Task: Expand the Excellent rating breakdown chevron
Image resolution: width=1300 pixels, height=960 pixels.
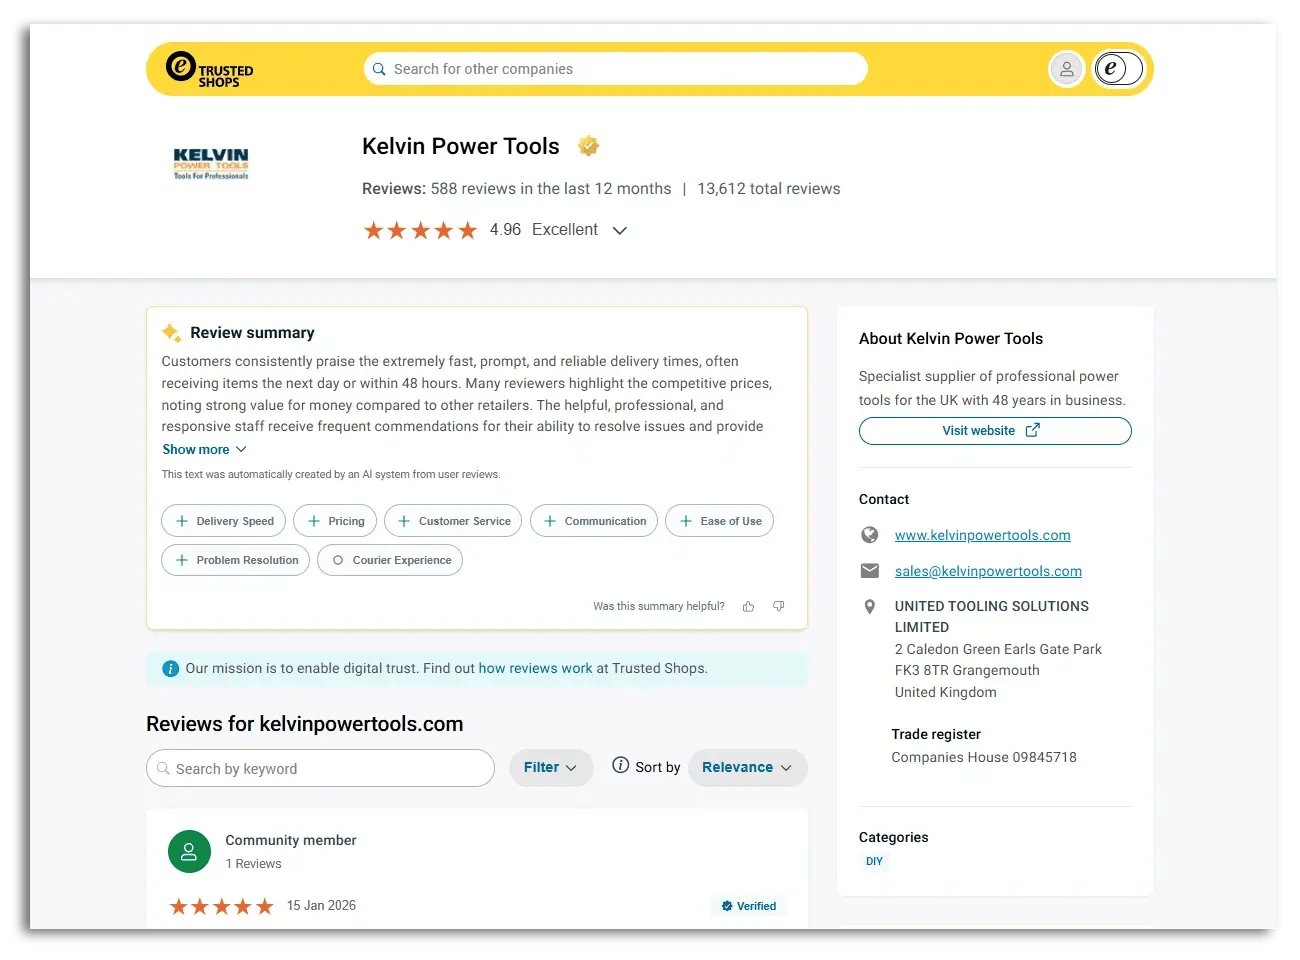Action: coord(619,229)
